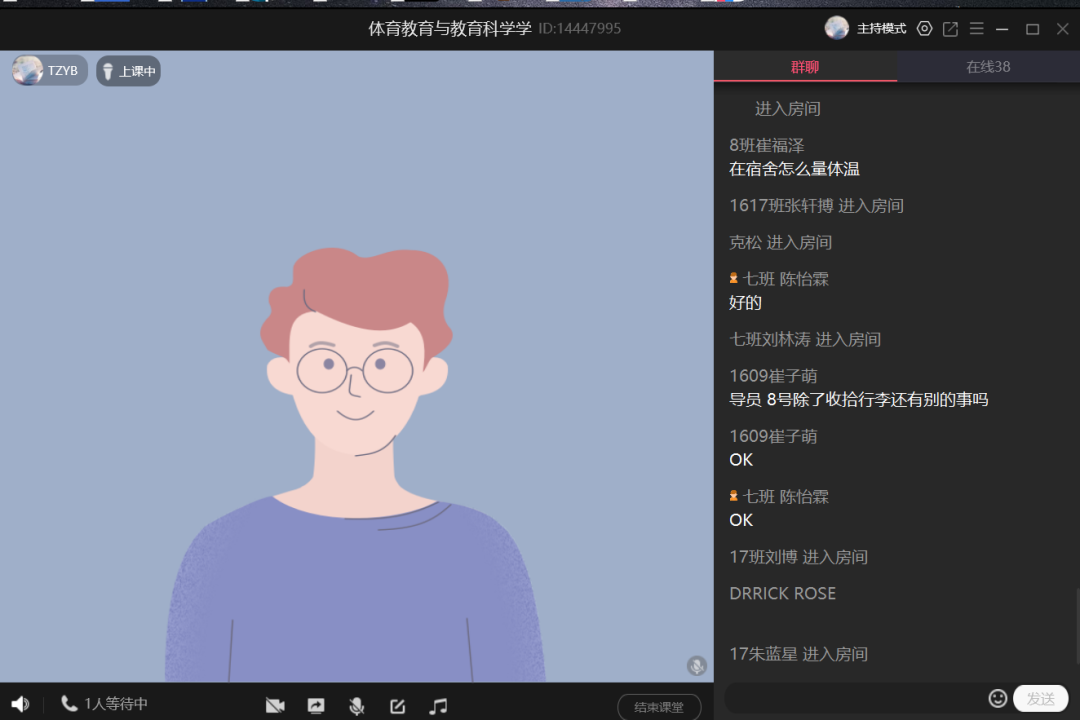
Task: Click the 发送 send button
Action: click(x=1040, y=698)
